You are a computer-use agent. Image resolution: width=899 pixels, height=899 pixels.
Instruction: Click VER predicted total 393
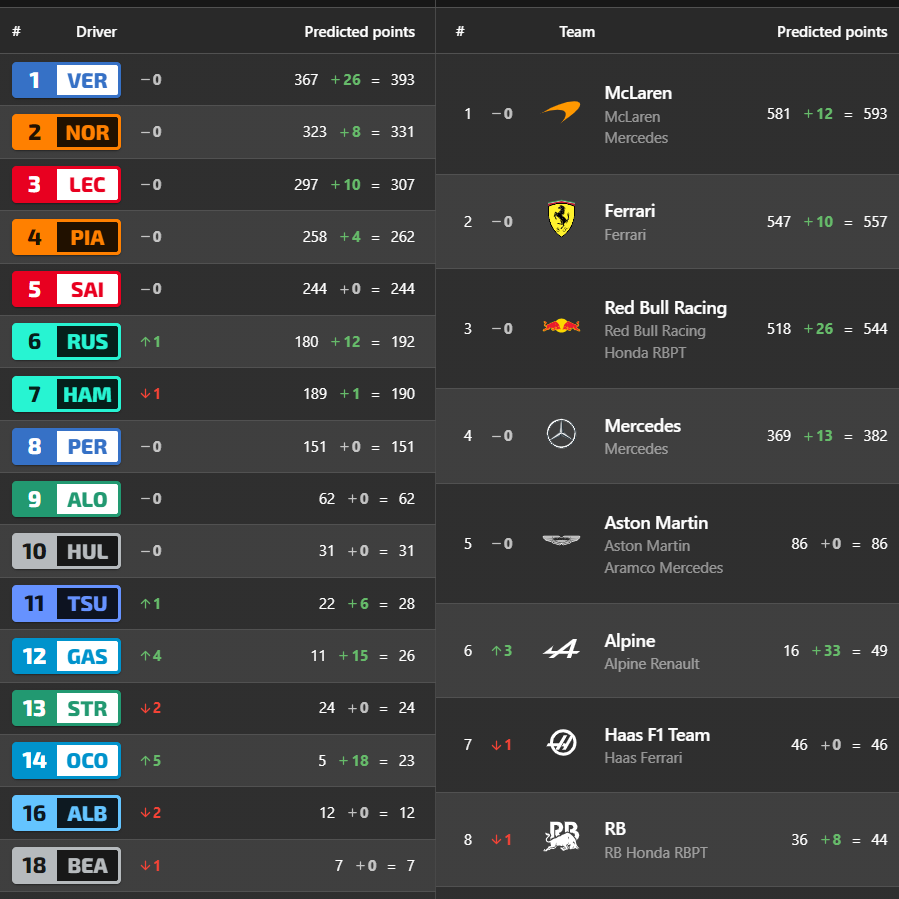tap(402, 80)
